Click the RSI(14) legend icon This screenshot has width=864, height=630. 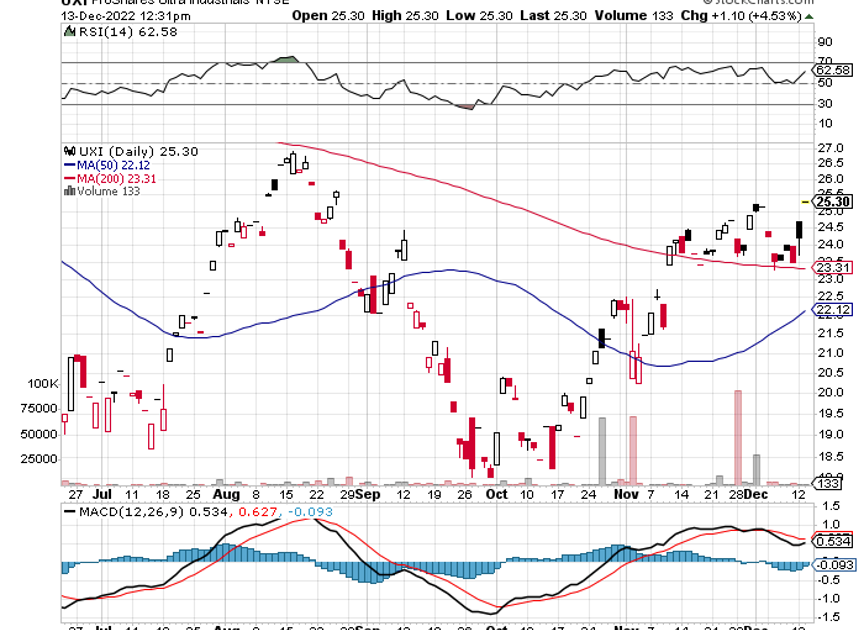coord(69,32)
